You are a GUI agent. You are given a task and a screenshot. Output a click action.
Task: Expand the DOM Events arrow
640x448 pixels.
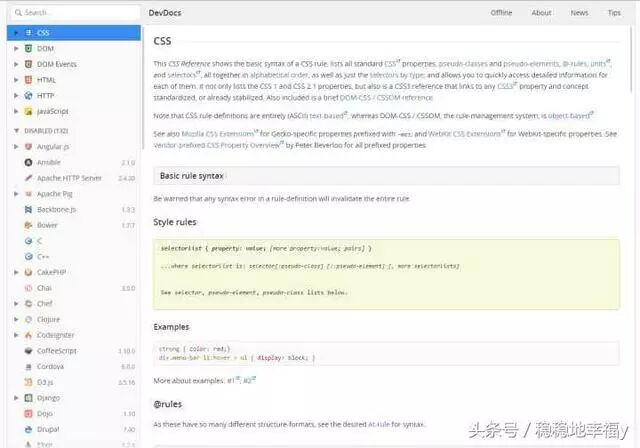[x=16, y=64]
